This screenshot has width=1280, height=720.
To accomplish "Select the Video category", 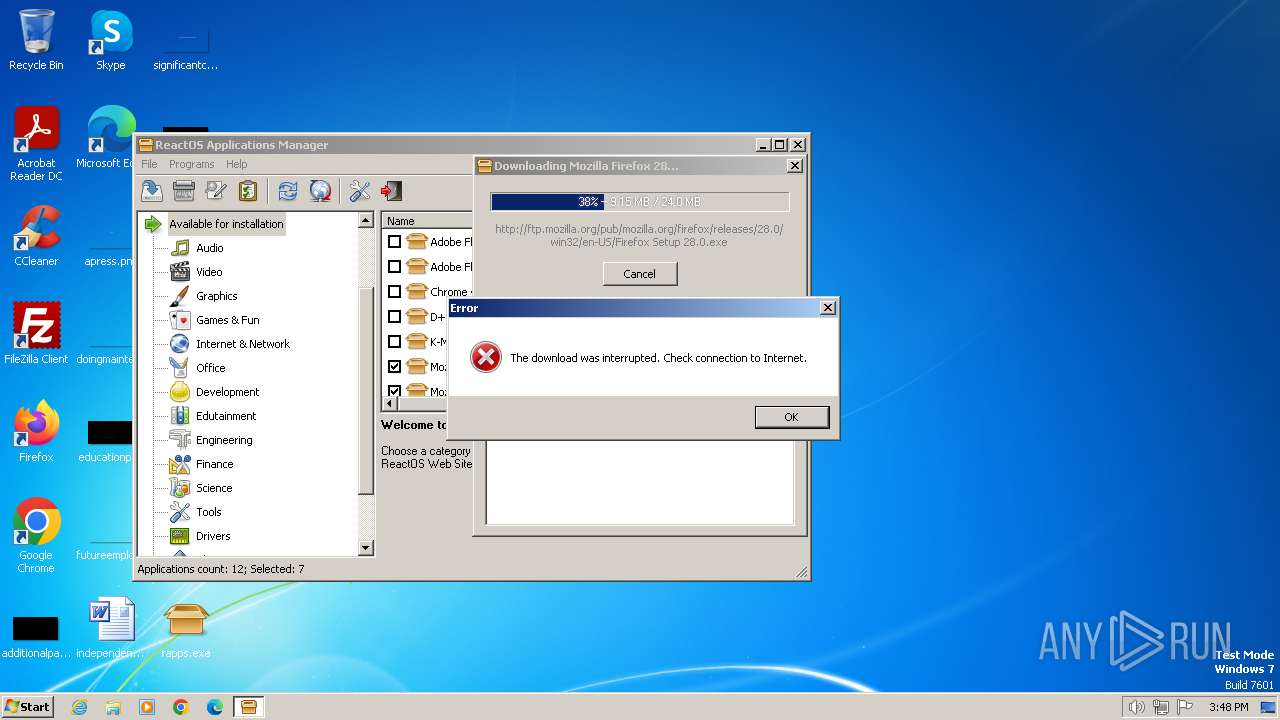I will (209, 272).
